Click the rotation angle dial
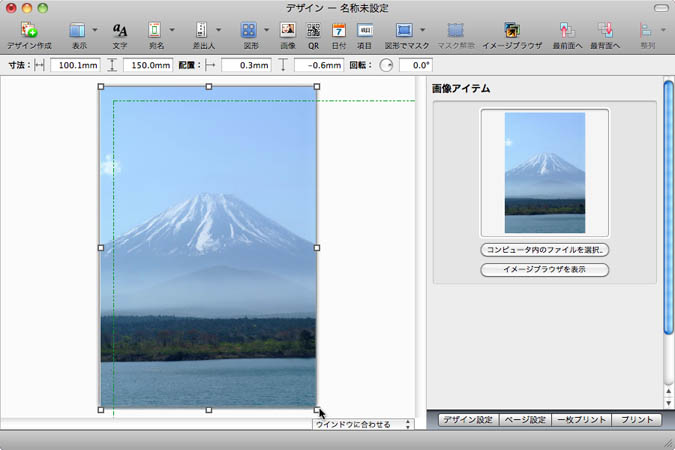Screen dimensions: 675x450 (x=386, y=65)
